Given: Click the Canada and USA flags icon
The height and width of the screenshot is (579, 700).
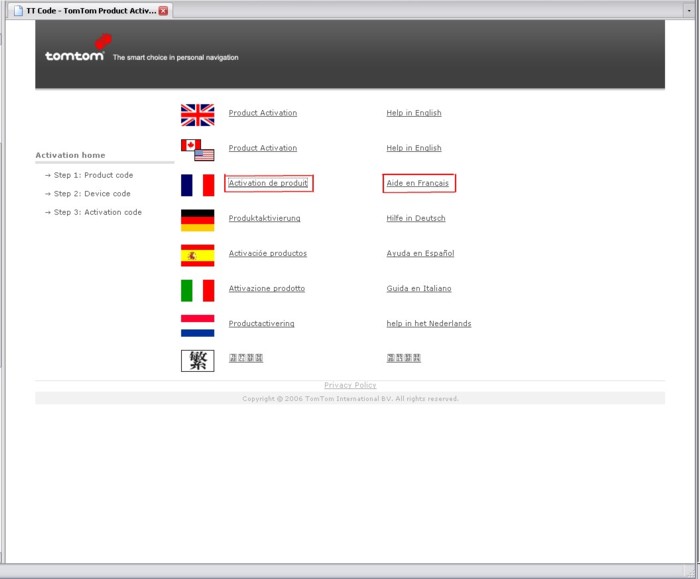Looking at the screenshot, I should 197,150.
